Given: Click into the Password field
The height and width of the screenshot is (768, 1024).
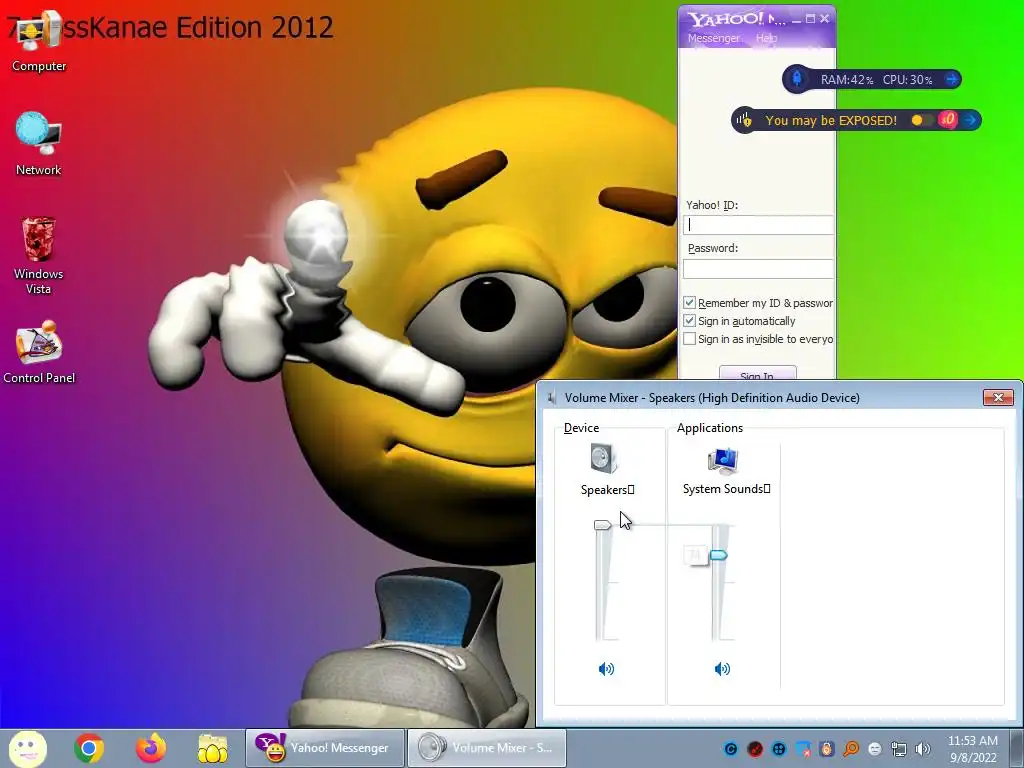Looking at the screenshot, I should pos(758,268).
